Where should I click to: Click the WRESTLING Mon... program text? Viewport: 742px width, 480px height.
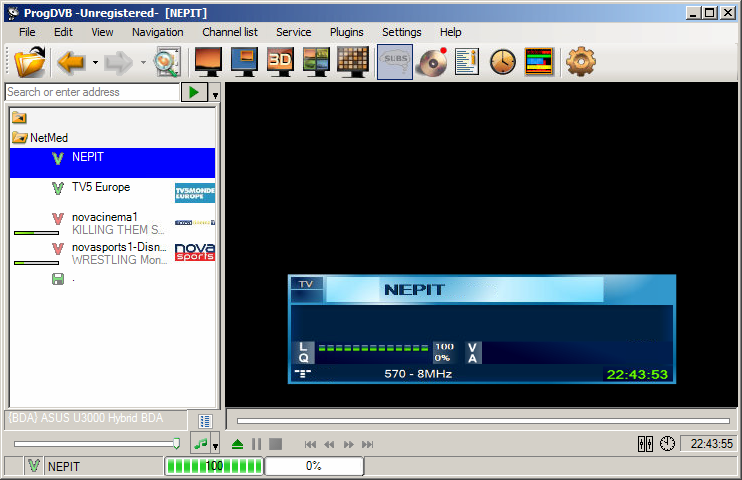(119, 259)
